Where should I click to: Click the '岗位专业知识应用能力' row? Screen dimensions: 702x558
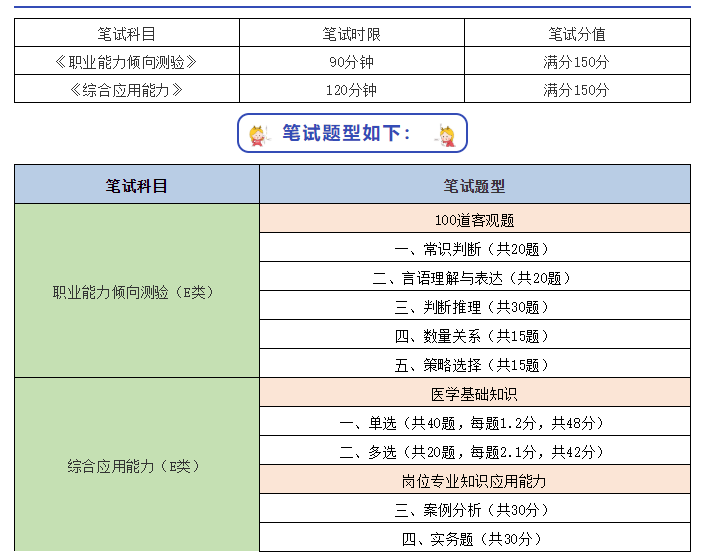coord(475,480)
